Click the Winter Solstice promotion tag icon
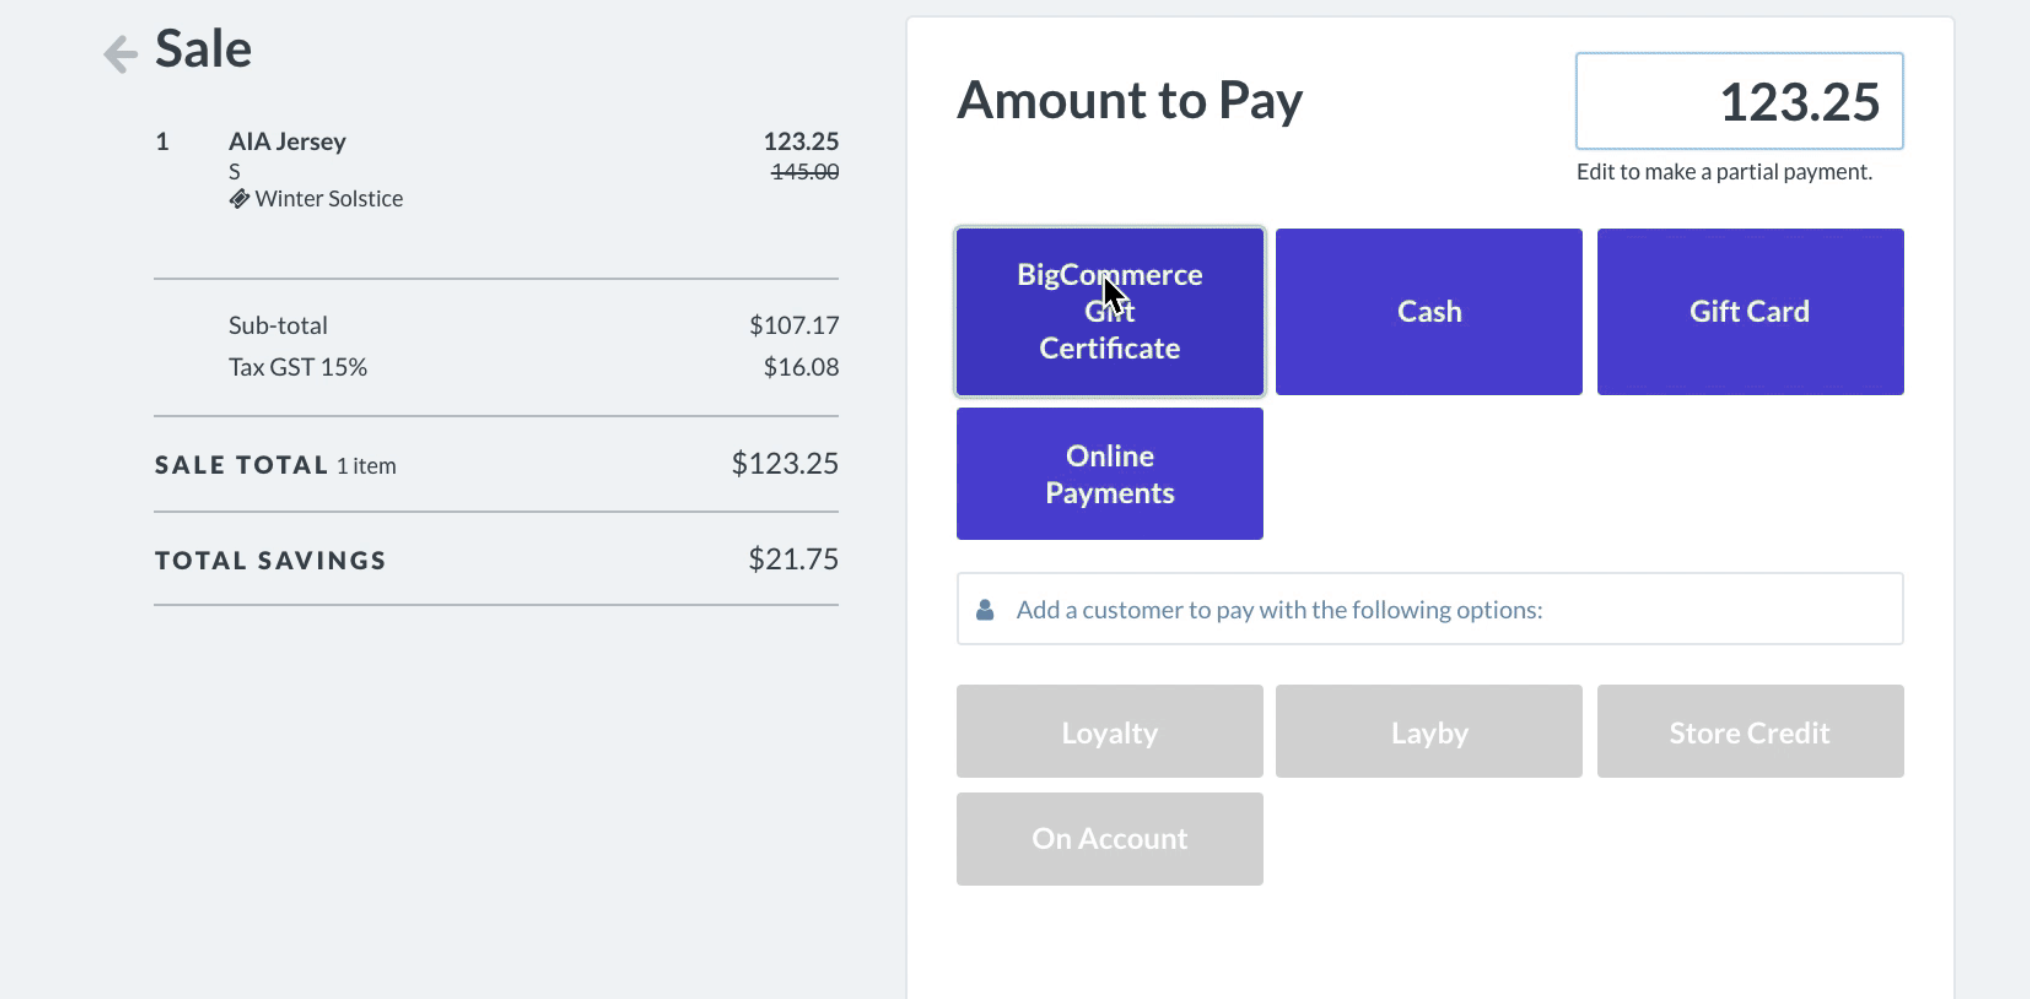 tap(239, 199)
